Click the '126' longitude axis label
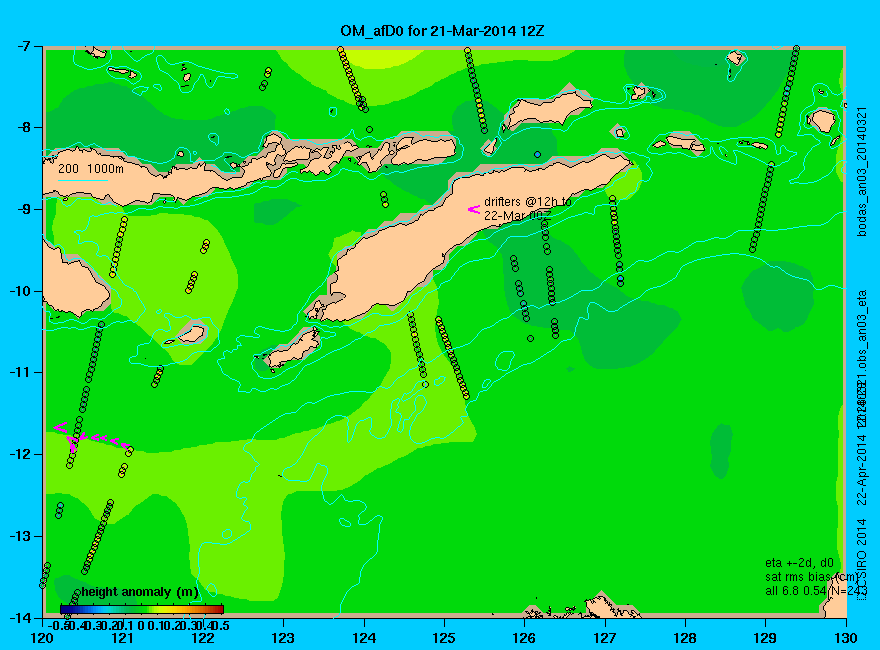This screenshot has width=880, height=650. (x=524, y=638)
